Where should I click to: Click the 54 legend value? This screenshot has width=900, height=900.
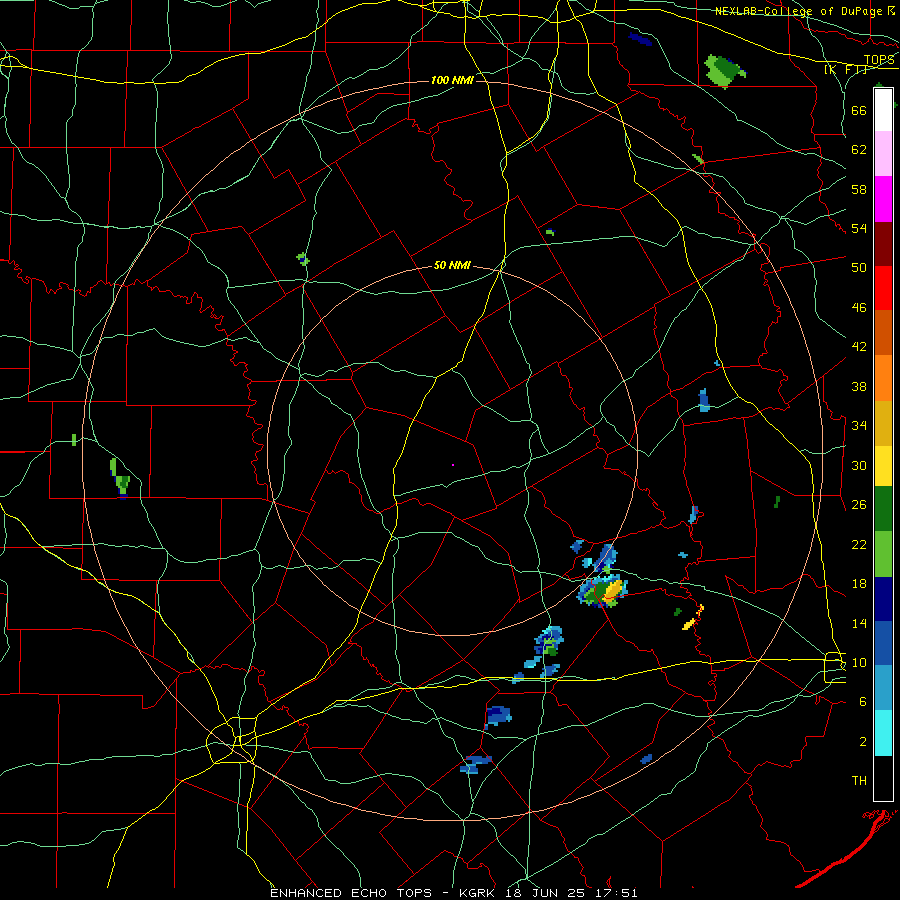tap(859, 228)
